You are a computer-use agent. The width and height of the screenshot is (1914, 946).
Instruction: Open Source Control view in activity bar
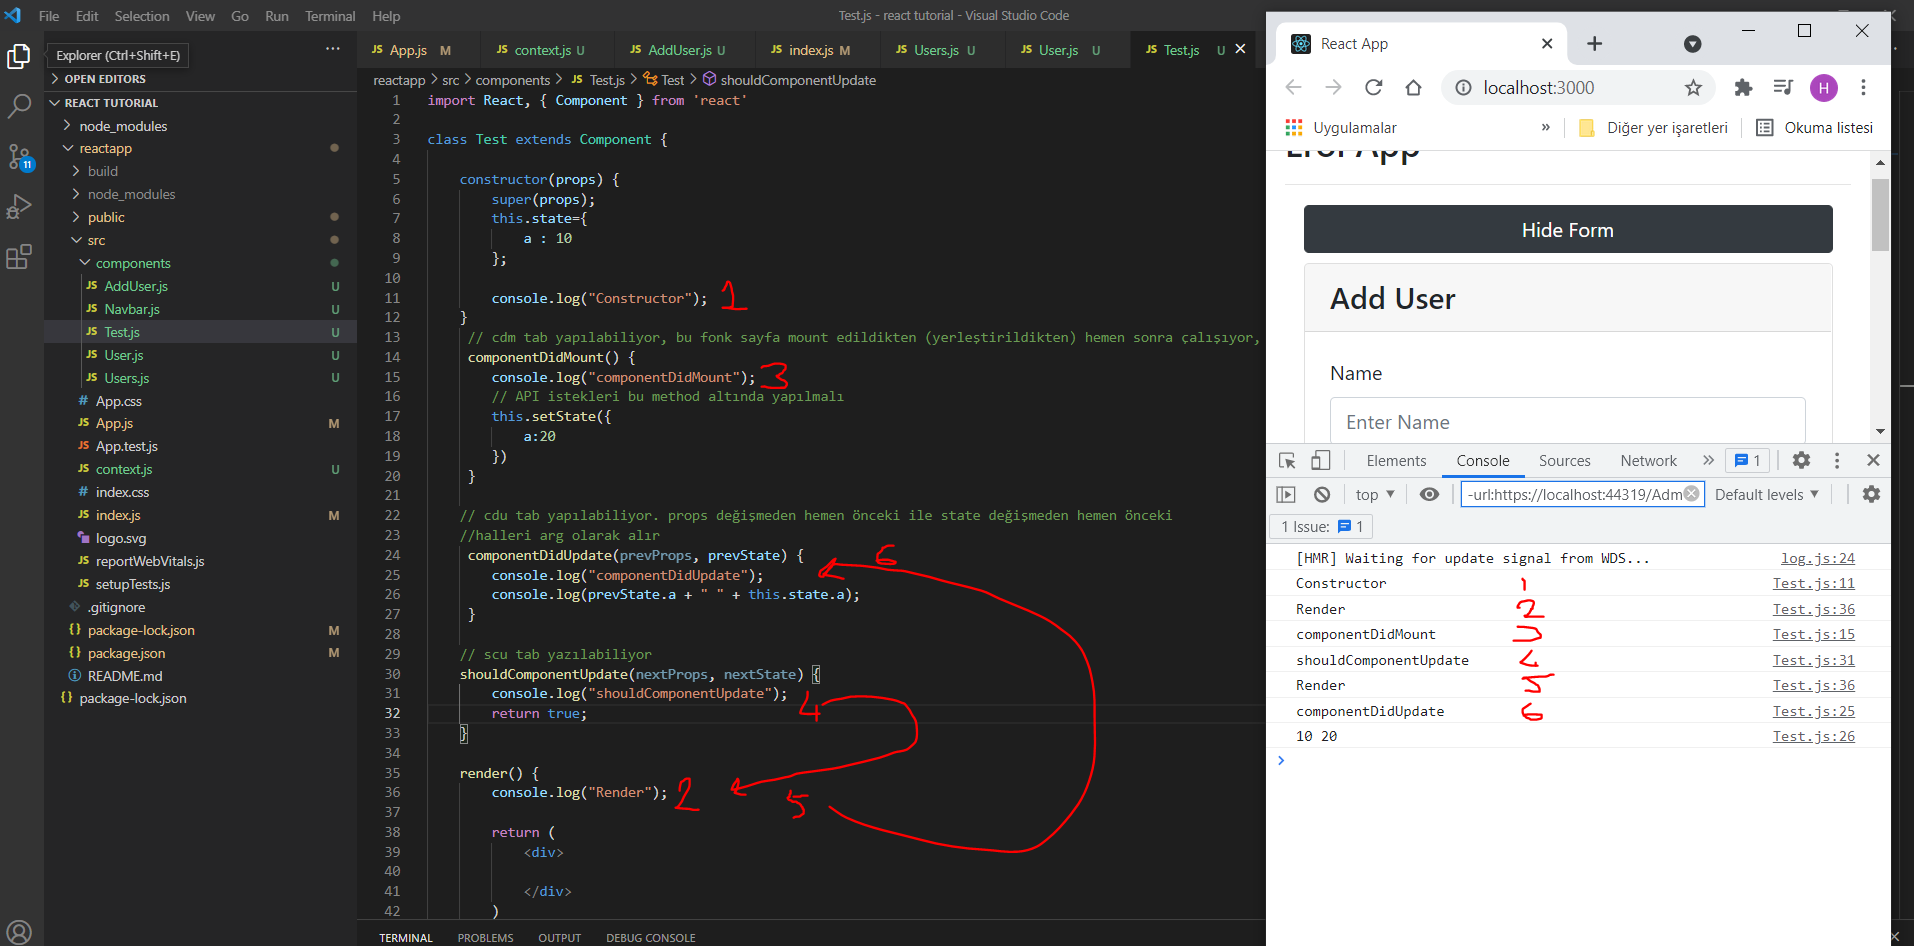click(19, 157)
